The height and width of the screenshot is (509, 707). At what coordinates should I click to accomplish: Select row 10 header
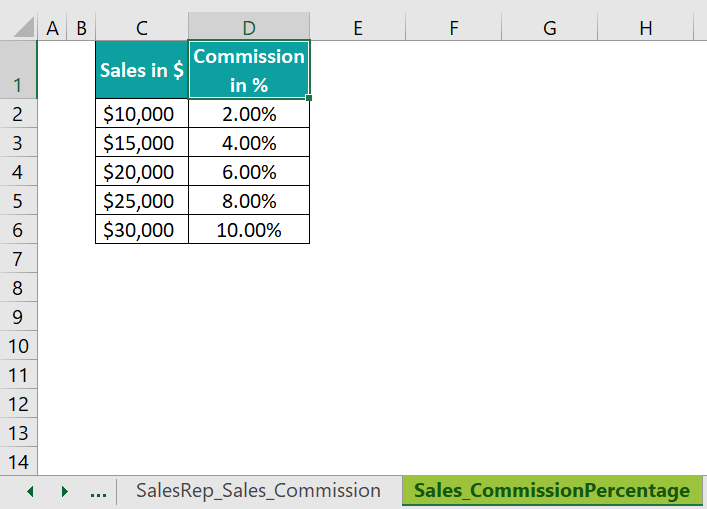tap(18, 345)
